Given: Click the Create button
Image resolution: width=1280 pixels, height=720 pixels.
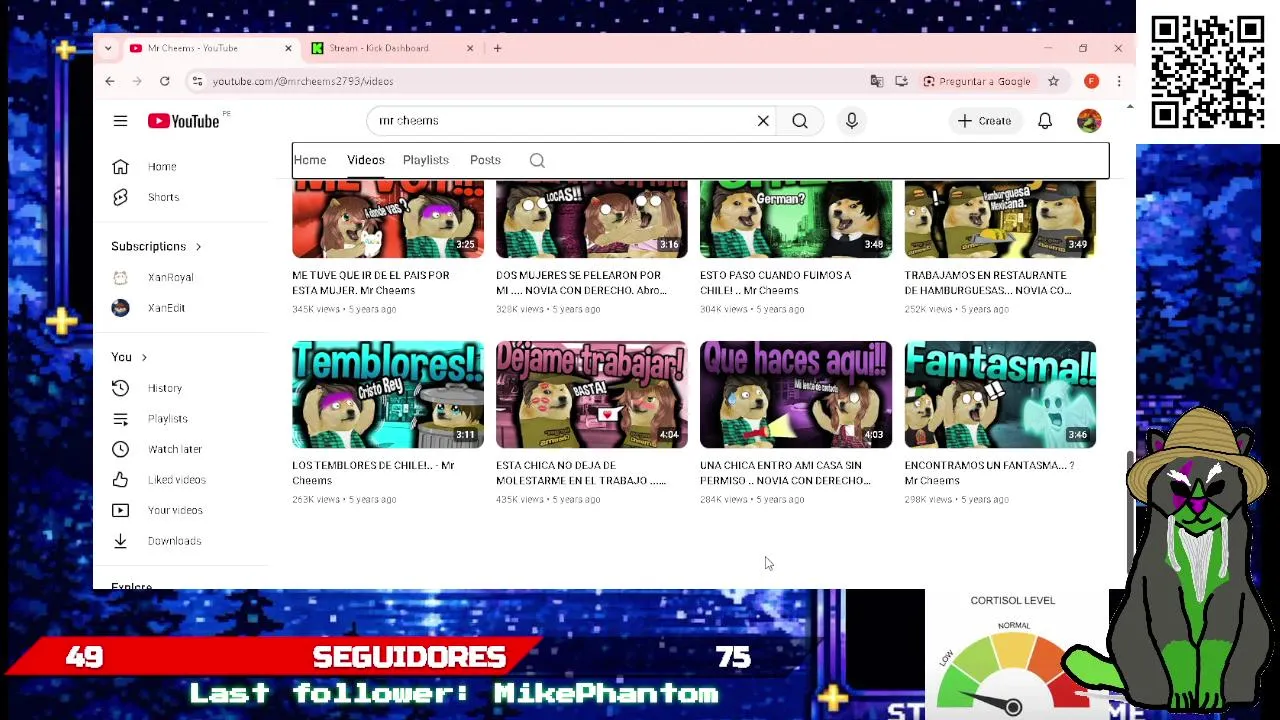Looking at the screenshot, I should [x=984, y=121].
